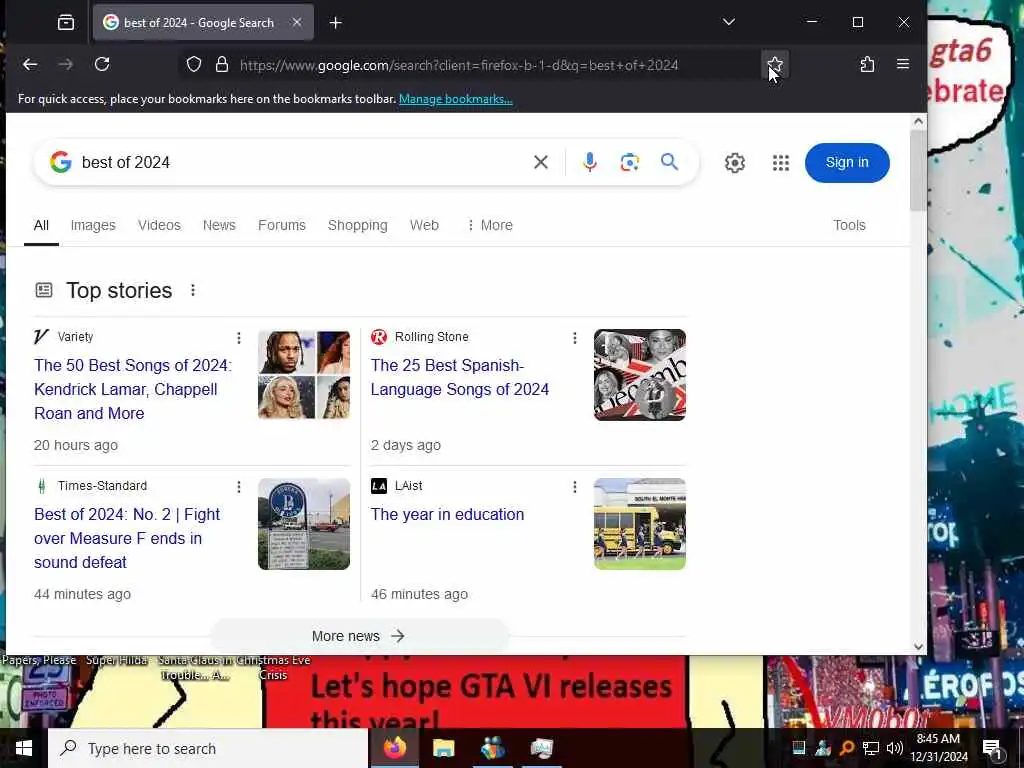Image resolution: width=1024 pixels, height=768 pixels.
Task: Bookmark this page with the star icon
Action: coord(775,65)
